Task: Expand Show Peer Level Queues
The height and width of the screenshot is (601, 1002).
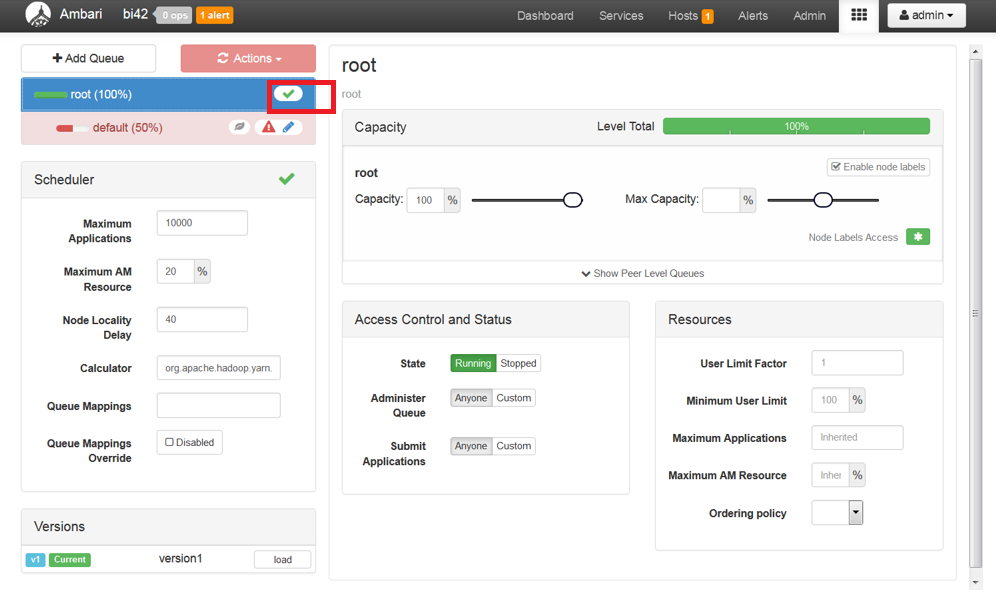Action: (x=644, y=273)
